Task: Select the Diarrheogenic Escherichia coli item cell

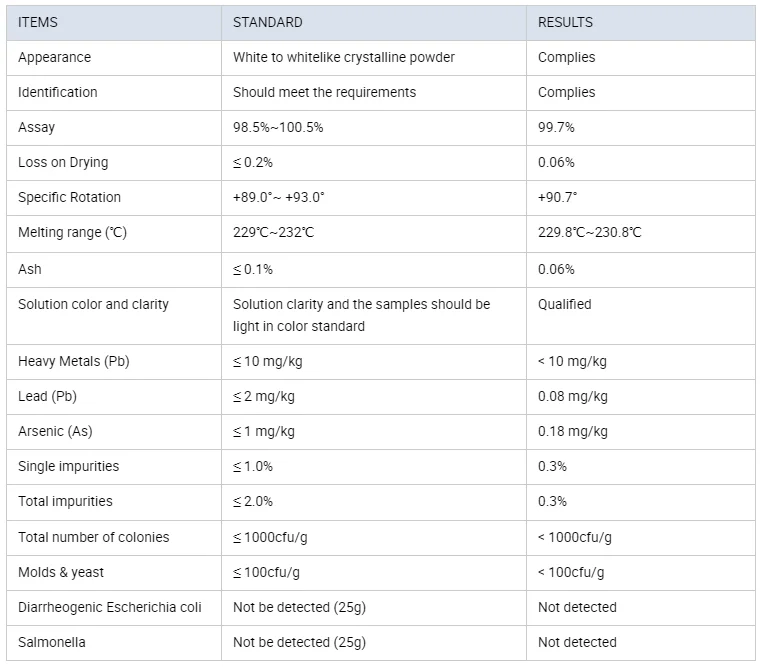Action: coord(110,607)
